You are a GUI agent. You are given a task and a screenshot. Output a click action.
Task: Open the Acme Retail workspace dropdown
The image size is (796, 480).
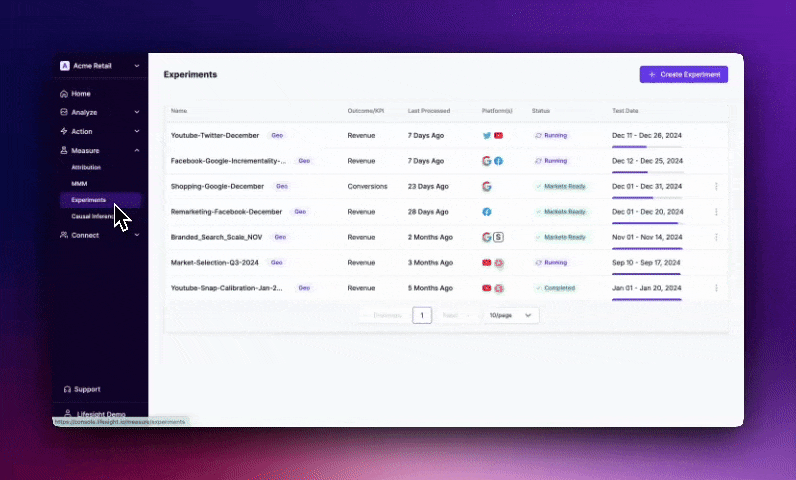click(137, 66)
